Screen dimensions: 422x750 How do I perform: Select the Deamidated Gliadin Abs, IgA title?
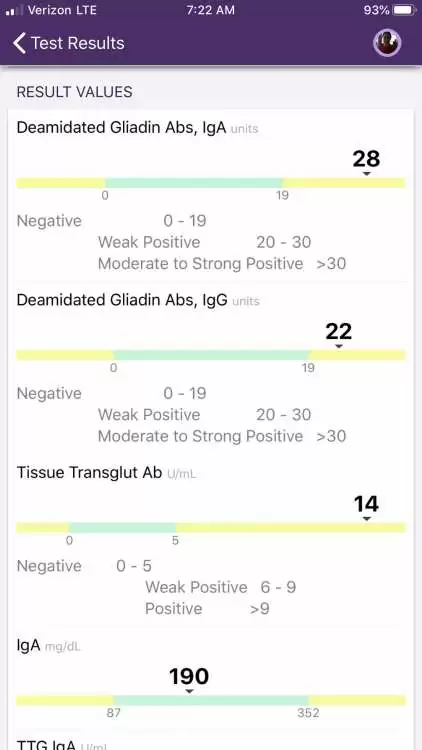coord(121,128)
